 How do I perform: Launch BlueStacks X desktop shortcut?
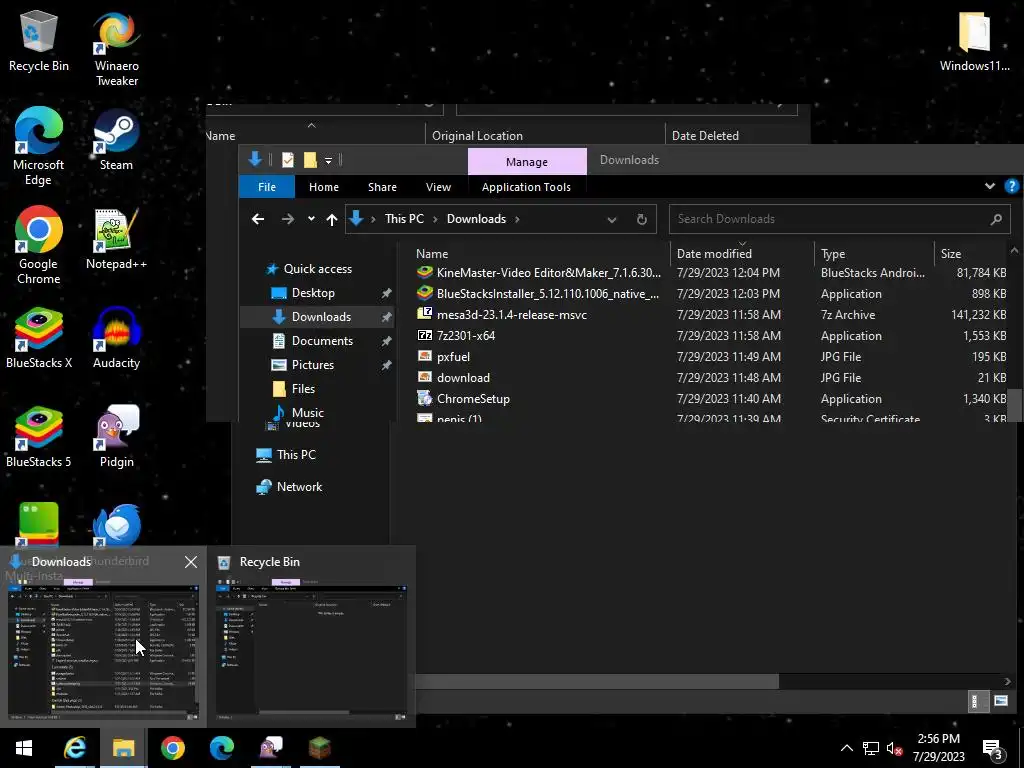pos(39,339)
